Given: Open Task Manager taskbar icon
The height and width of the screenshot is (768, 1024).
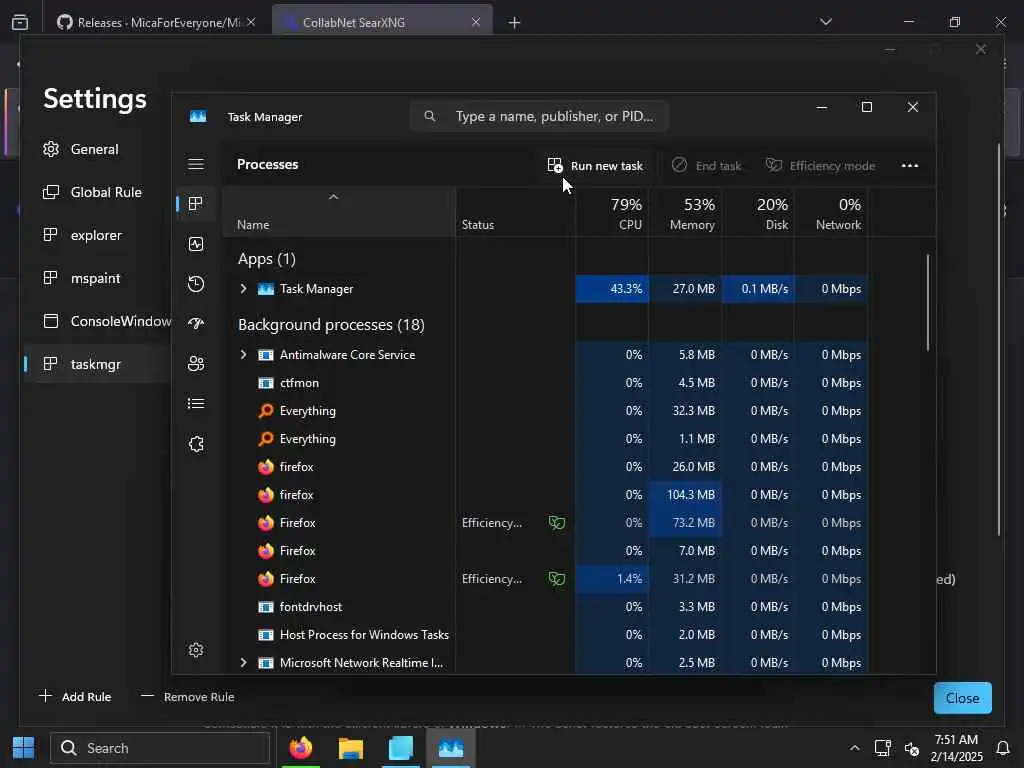Looking at the screenshot, I should (x=451, y=748).
